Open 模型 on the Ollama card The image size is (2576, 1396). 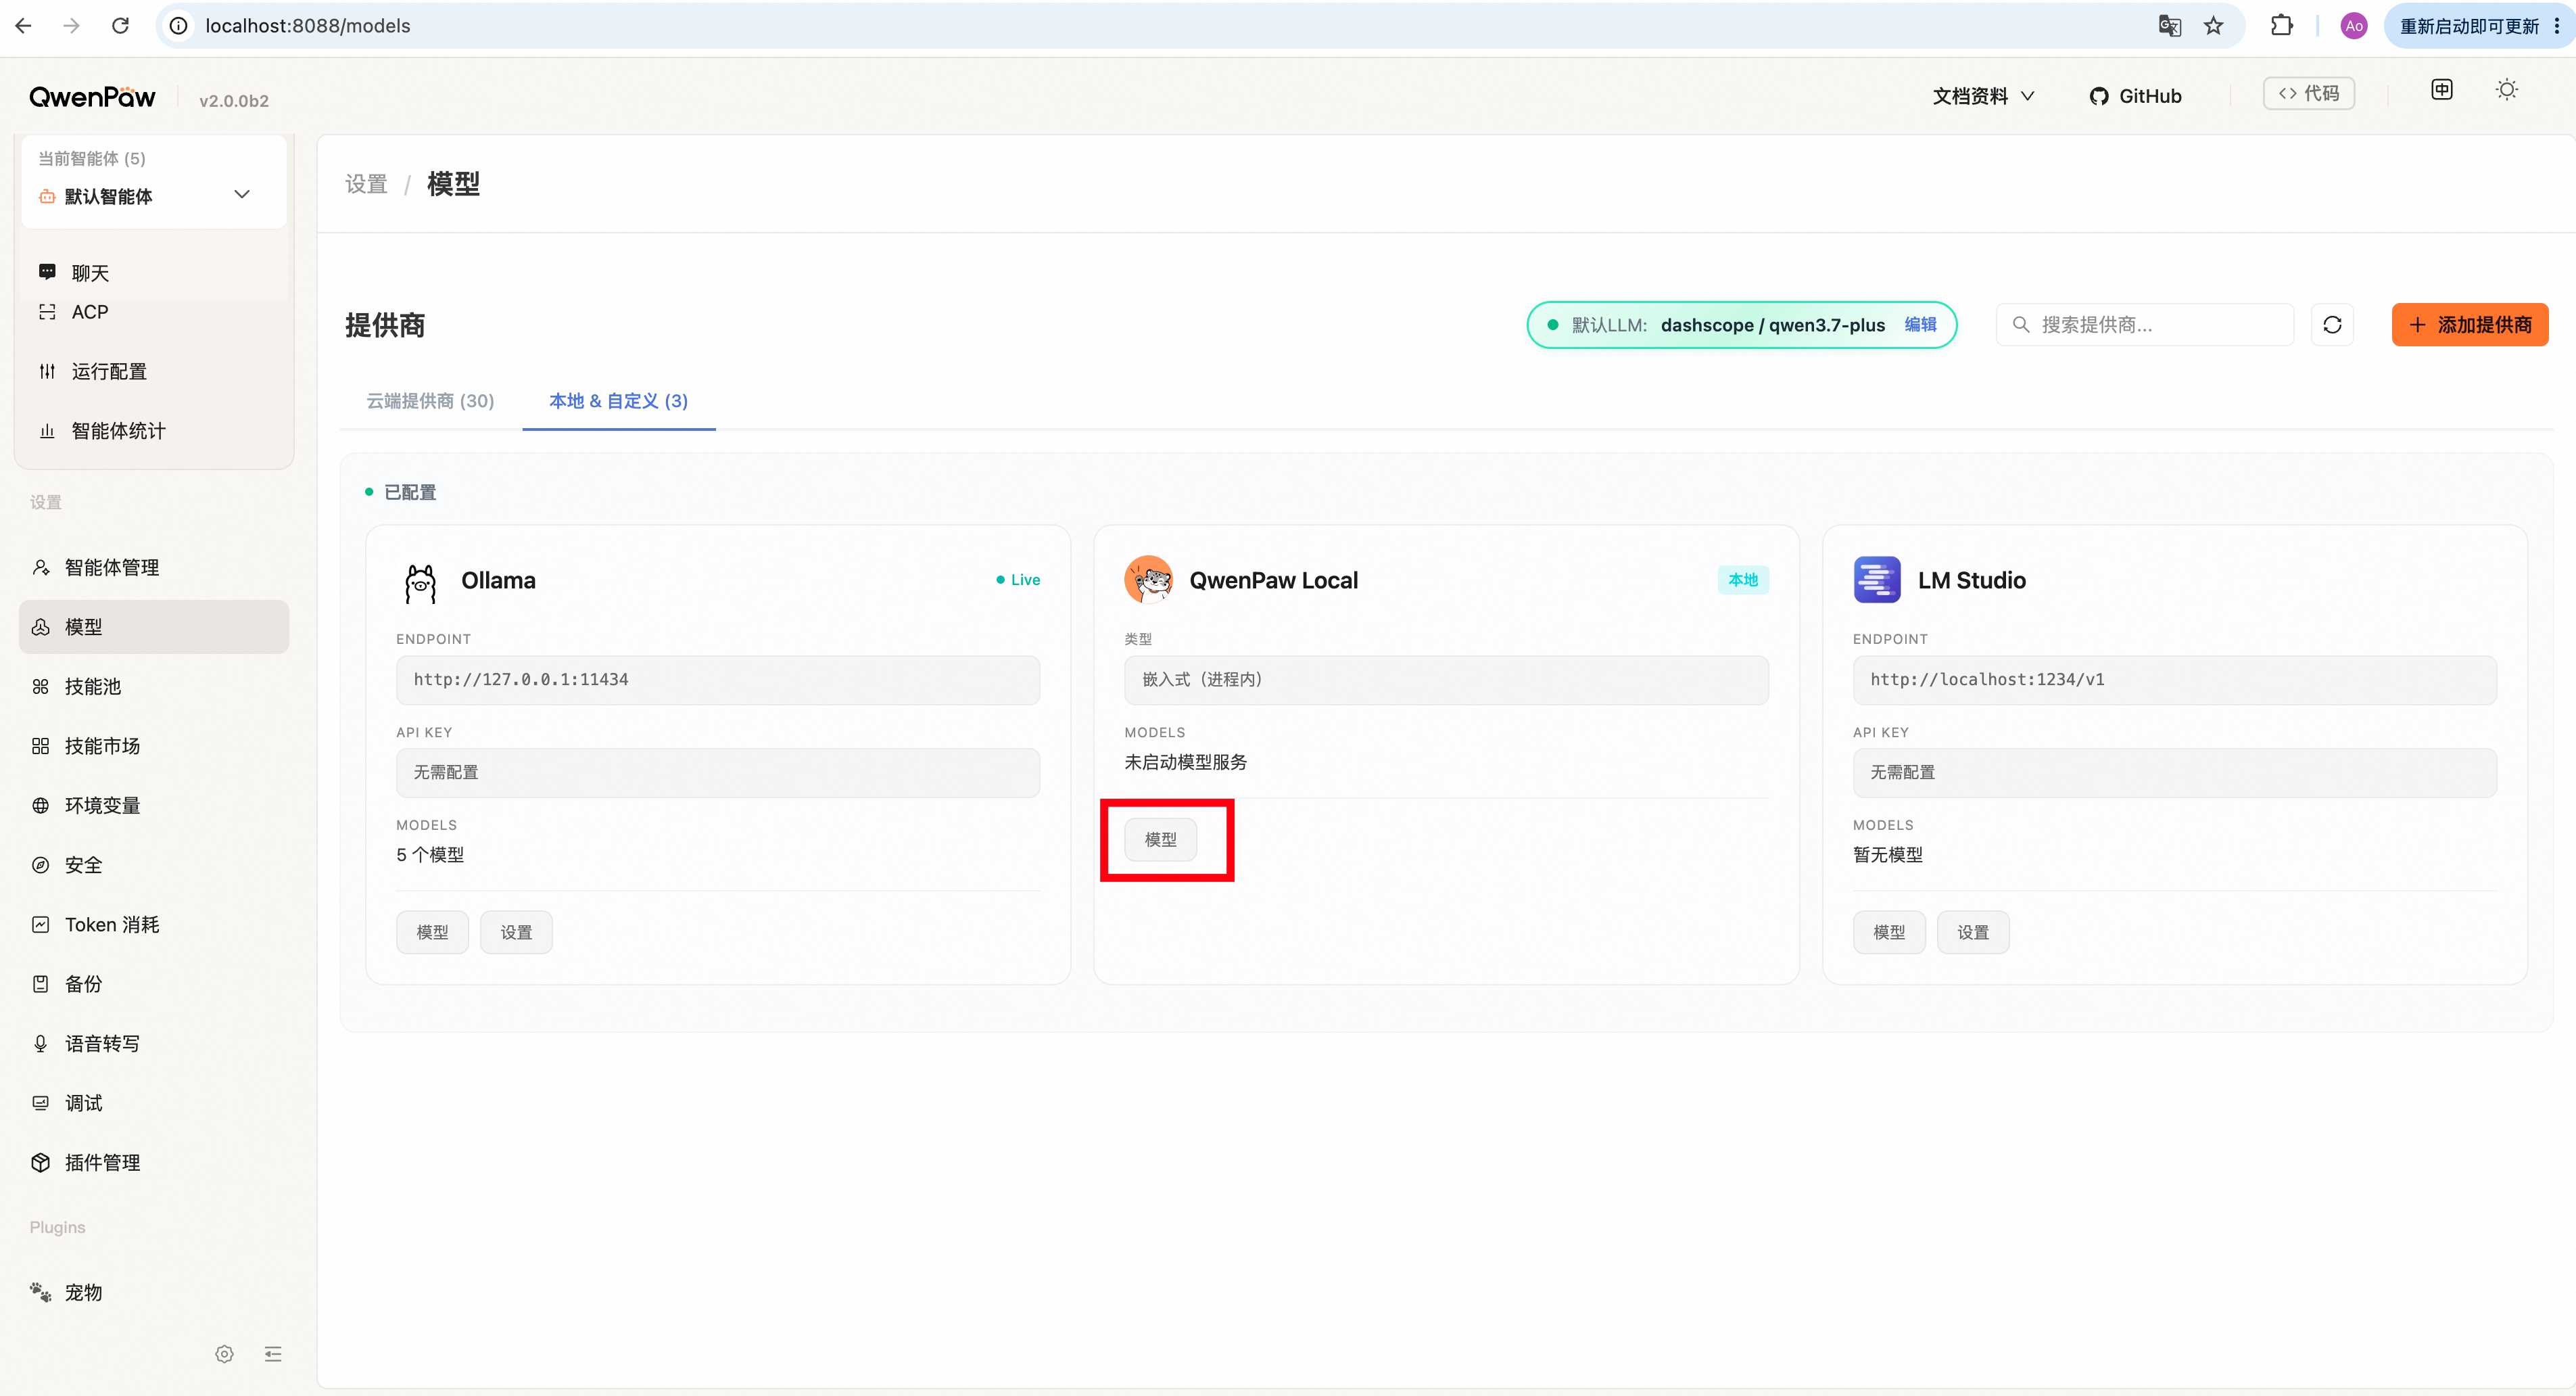(432, 933)
